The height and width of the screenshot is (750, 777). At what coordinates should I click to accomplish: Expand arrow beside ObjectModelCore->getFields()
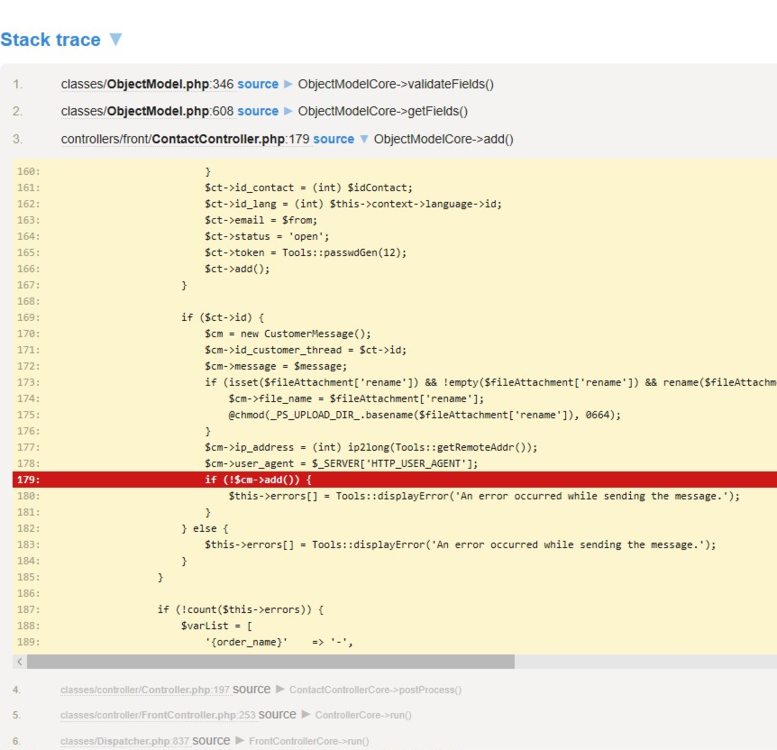pyautogui.click(x=289, y=111)
